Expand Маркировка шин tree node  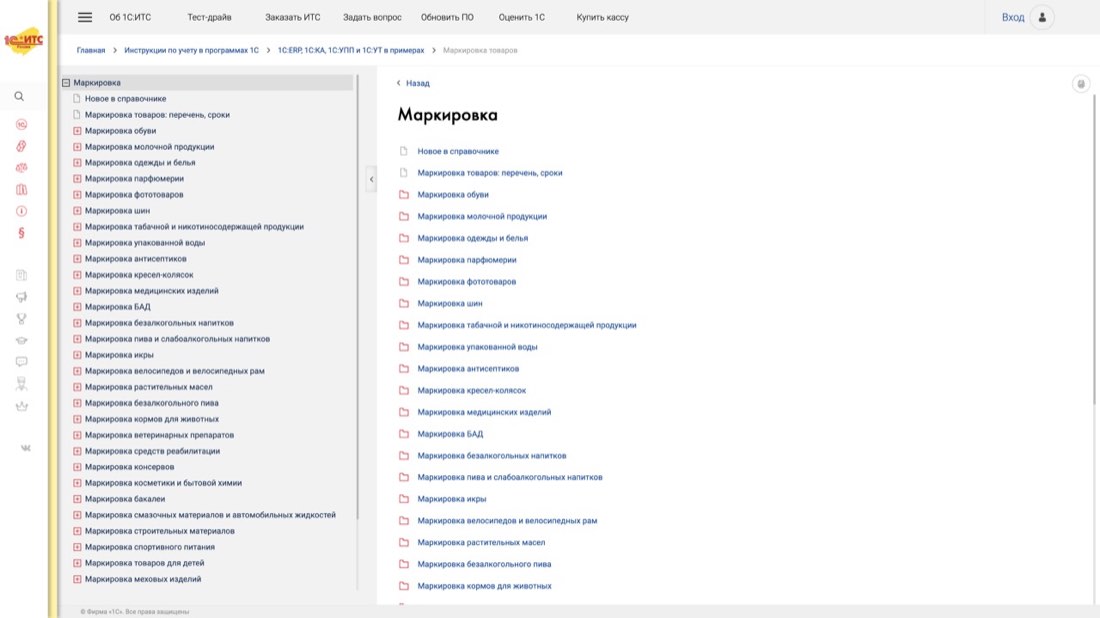pyautogui.click(x=77, y=211)
